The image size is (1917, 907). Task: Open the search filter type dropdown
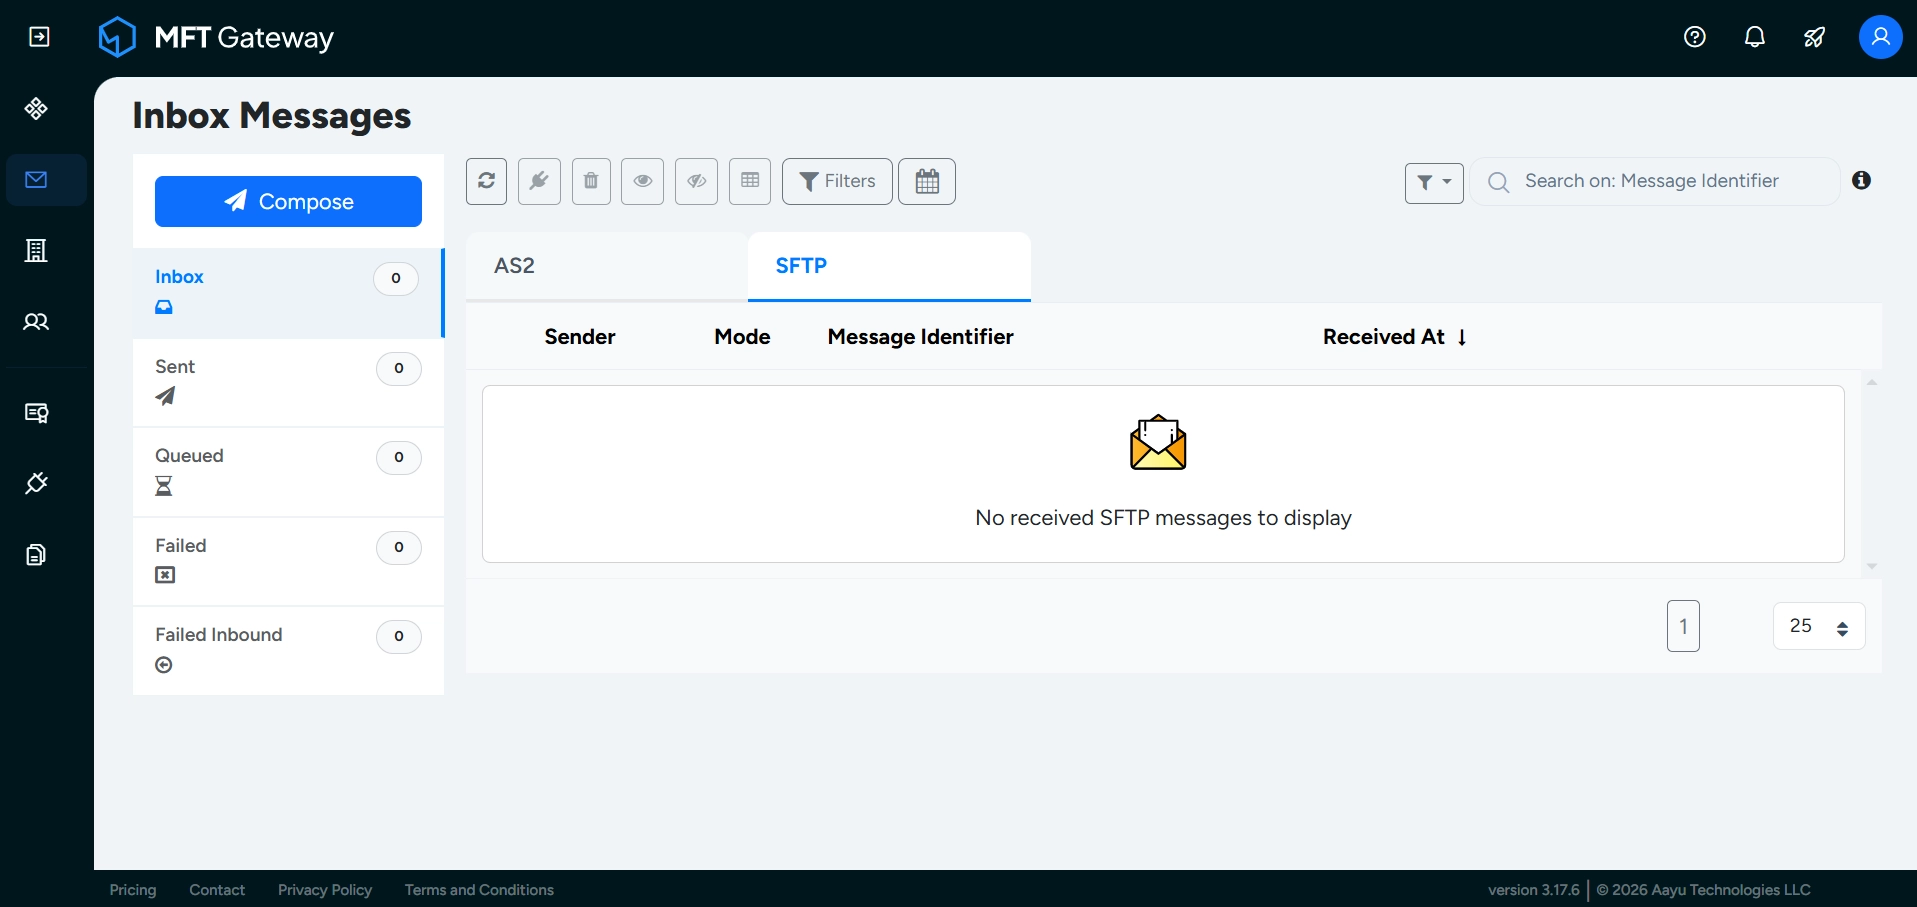(1434, 183)
